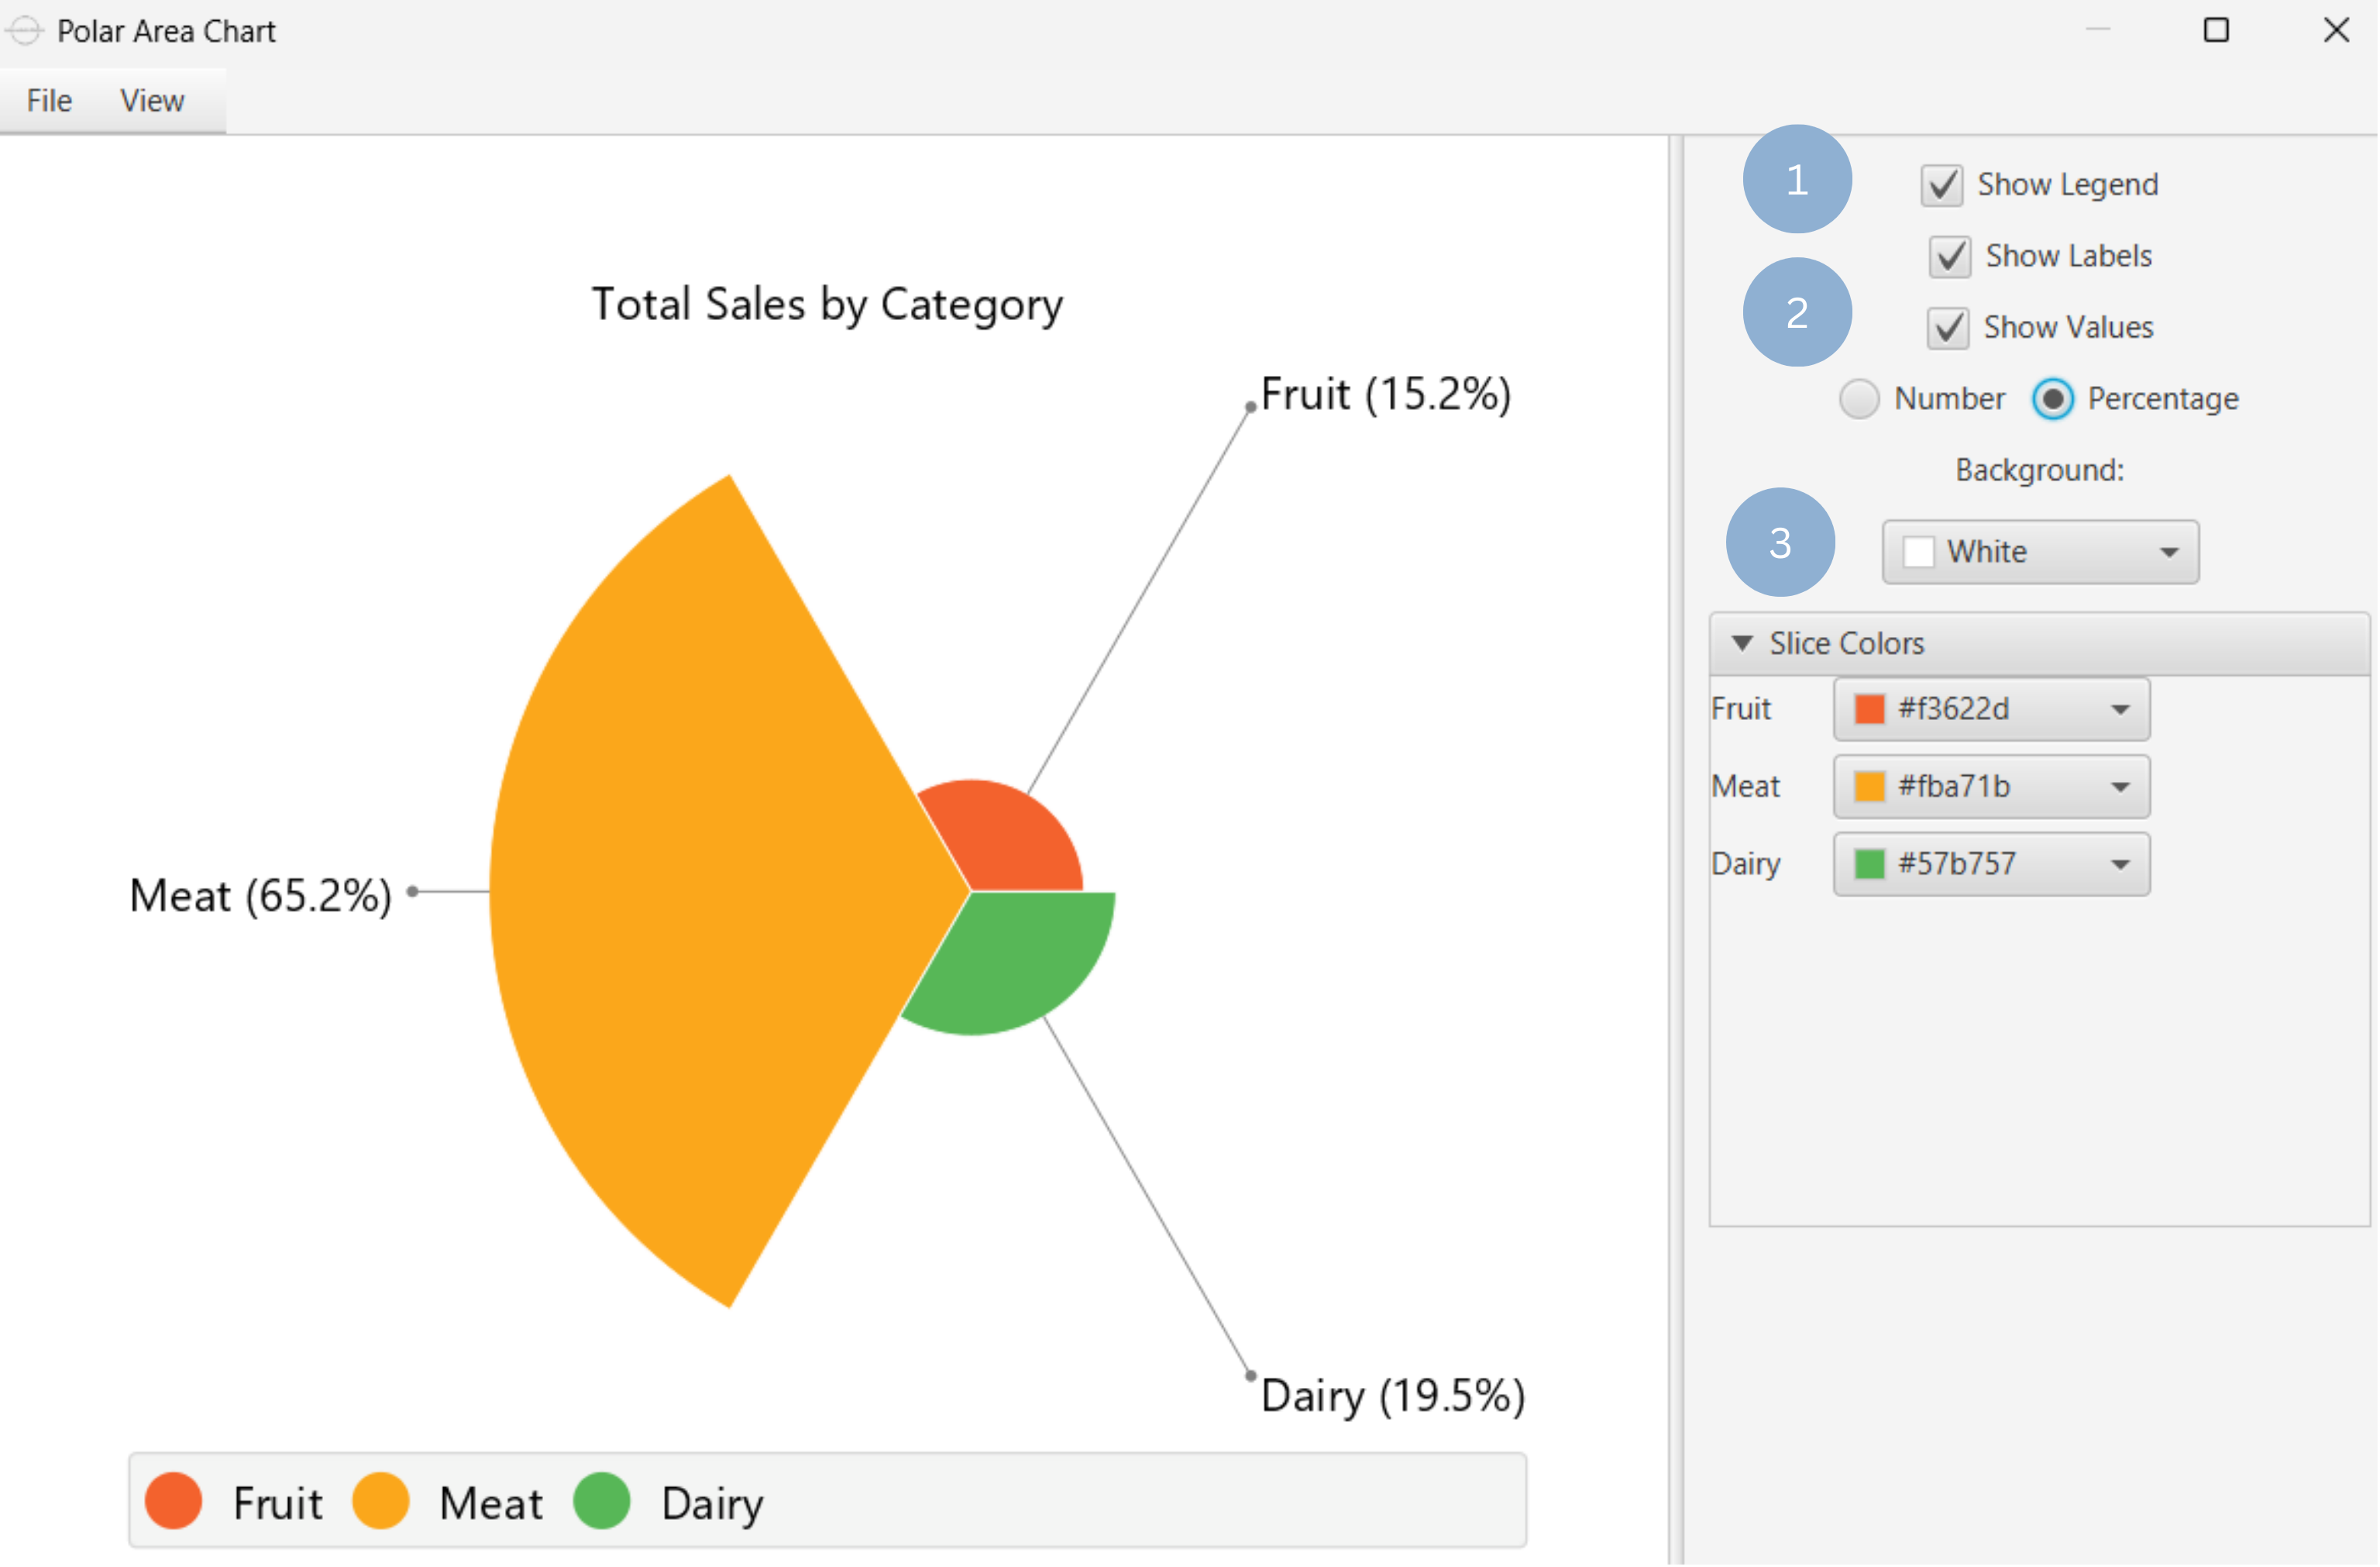Image resolution: width=2380 pixels, height=1567 pixels.
Task: Select the Number radio button
Action: click(x=1860, y=398)
